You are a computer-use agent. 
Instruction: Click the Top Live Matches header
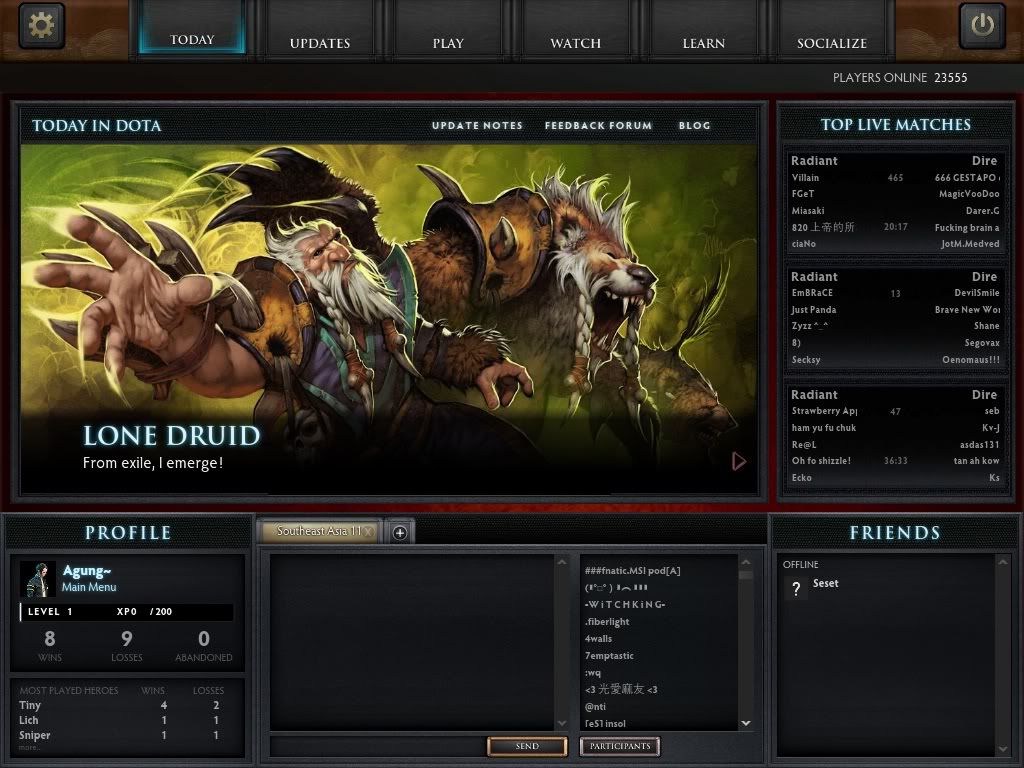(x=895, y=125)
